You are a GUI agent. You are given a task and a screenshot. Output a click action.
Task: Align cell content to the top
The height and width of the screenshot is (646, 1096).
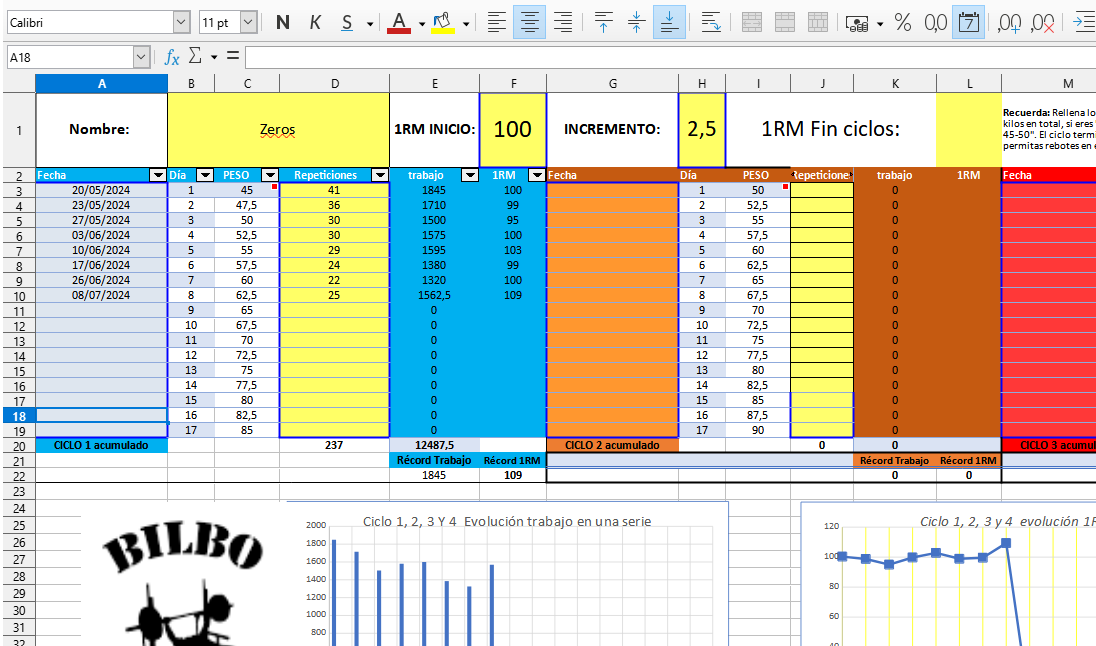(603, 22)
